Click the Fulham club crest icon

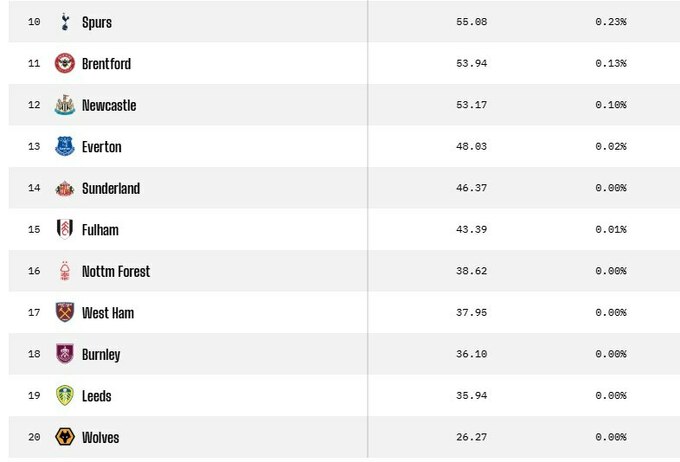[x=65, y=229]
